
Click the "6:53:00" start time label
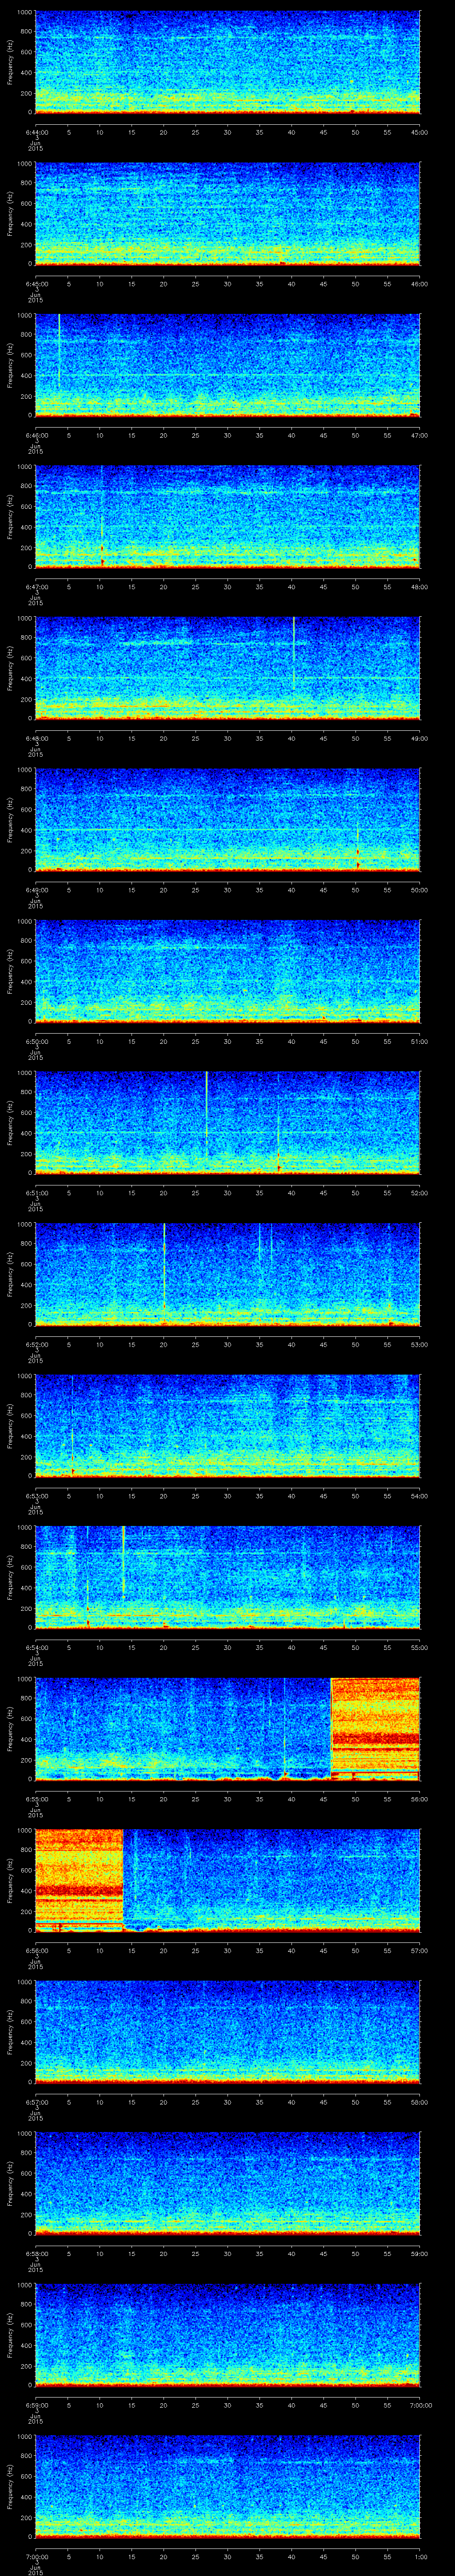pos(36,1496)
